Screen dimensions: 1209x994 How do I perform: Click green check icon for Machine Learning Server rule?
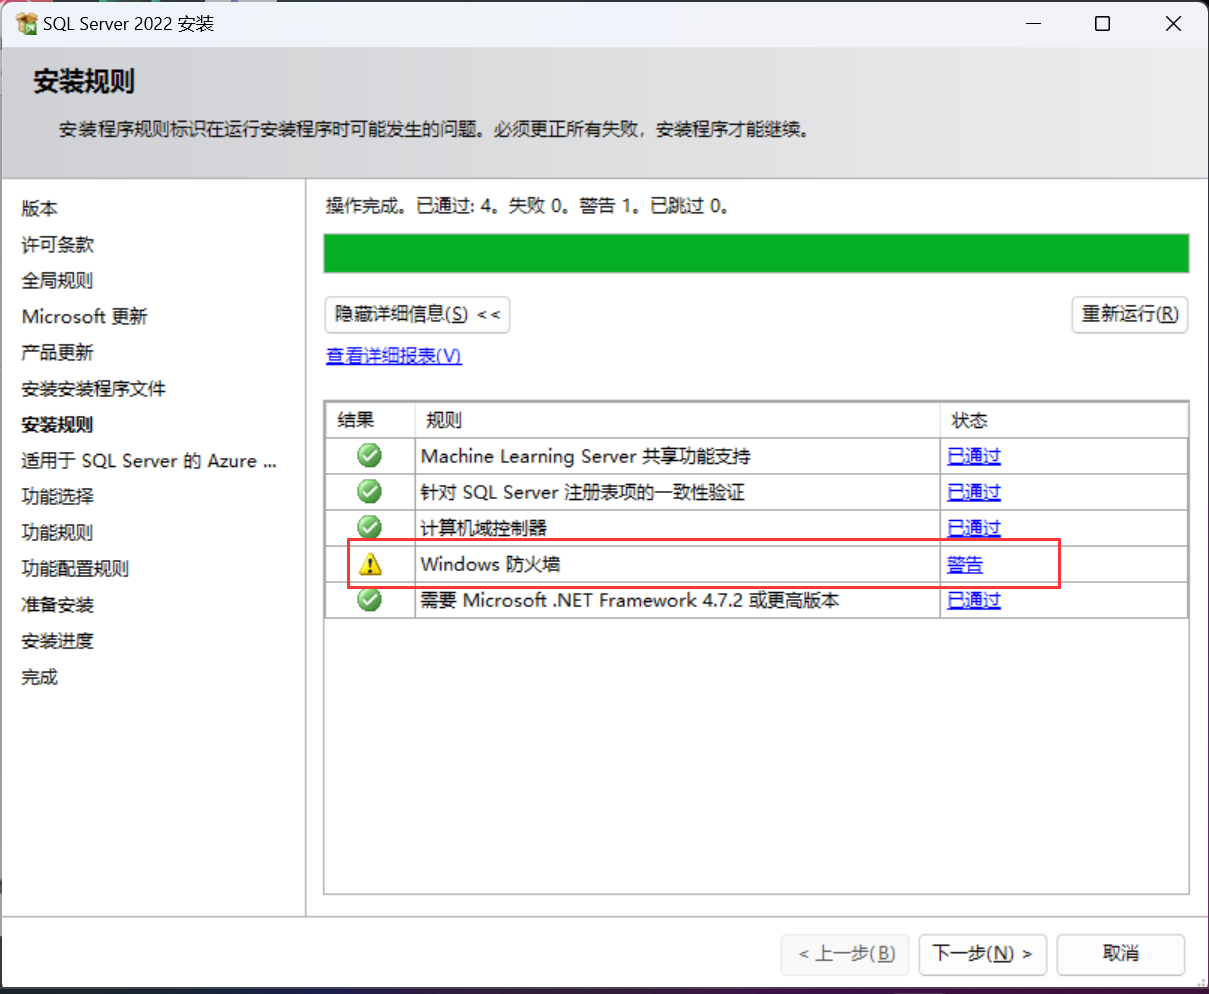pos(370,456)
